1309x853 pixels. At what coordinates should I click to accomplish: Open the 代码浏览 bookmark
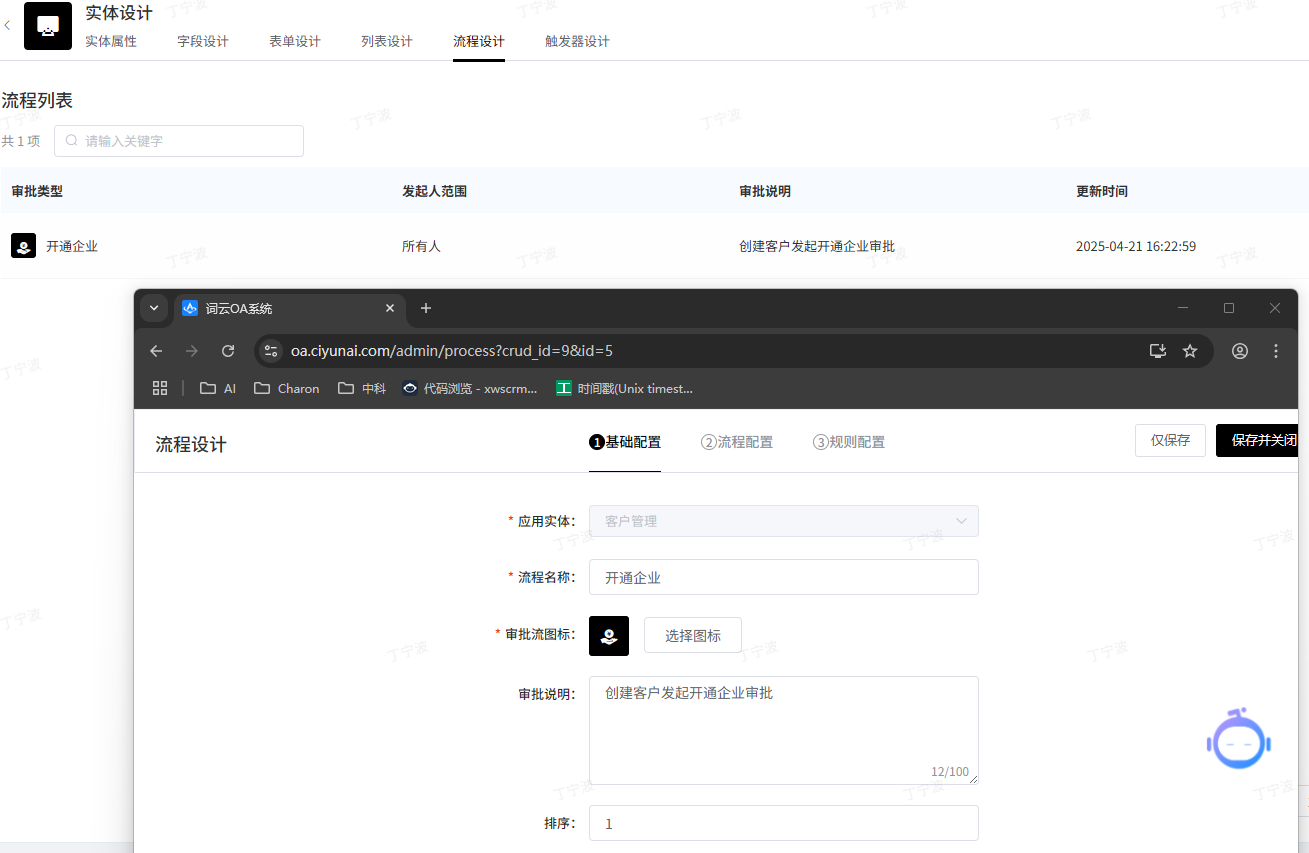click(x=470, y=388)
